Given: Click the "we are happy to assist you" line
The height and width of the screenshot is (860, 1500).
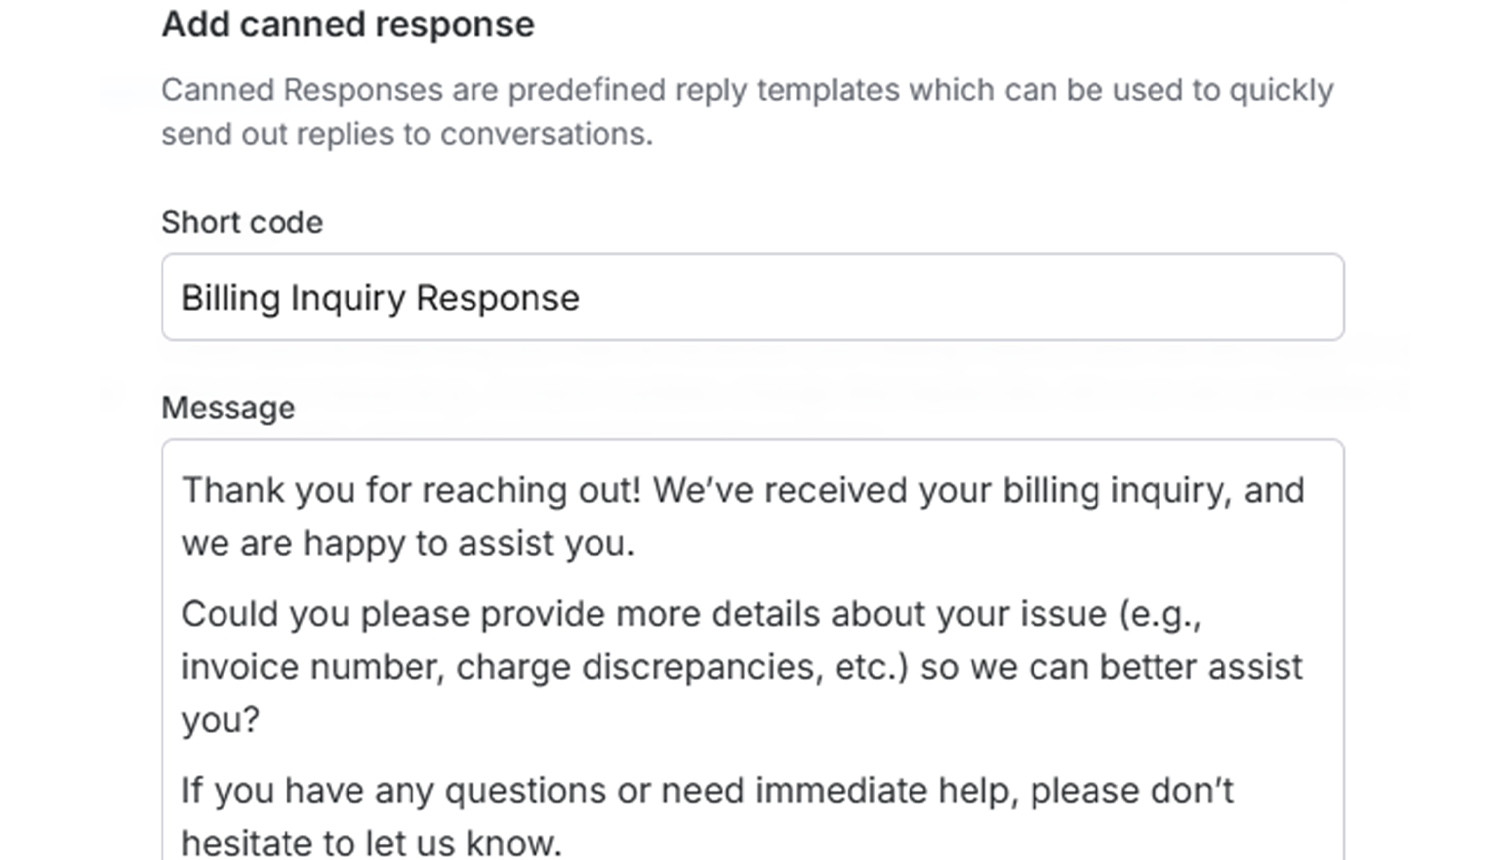Looking at the screenshot, I should coord(407,543).
